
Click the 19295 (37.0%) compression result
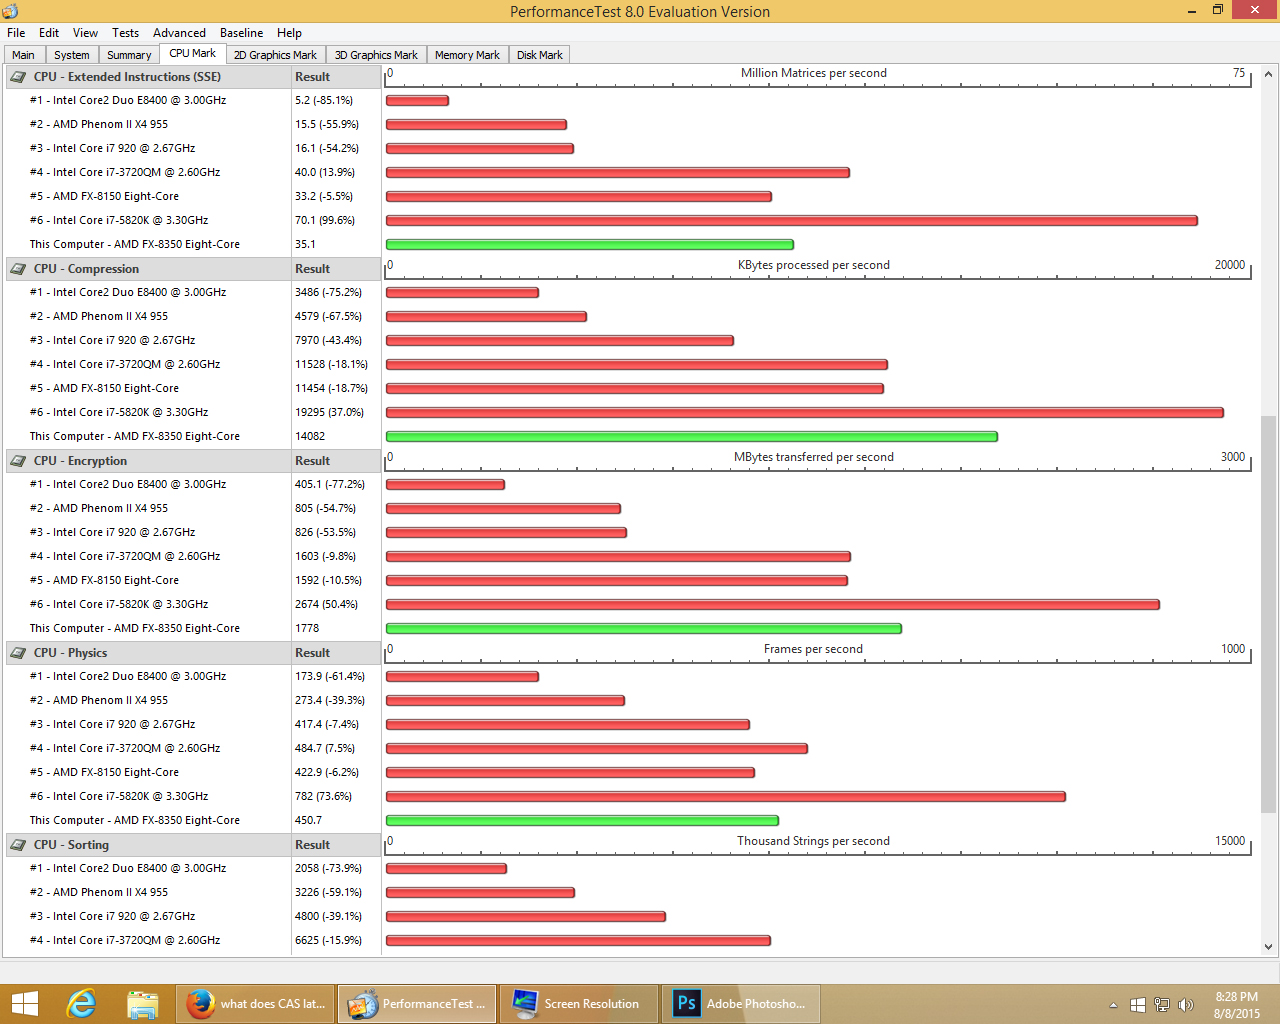329,412
